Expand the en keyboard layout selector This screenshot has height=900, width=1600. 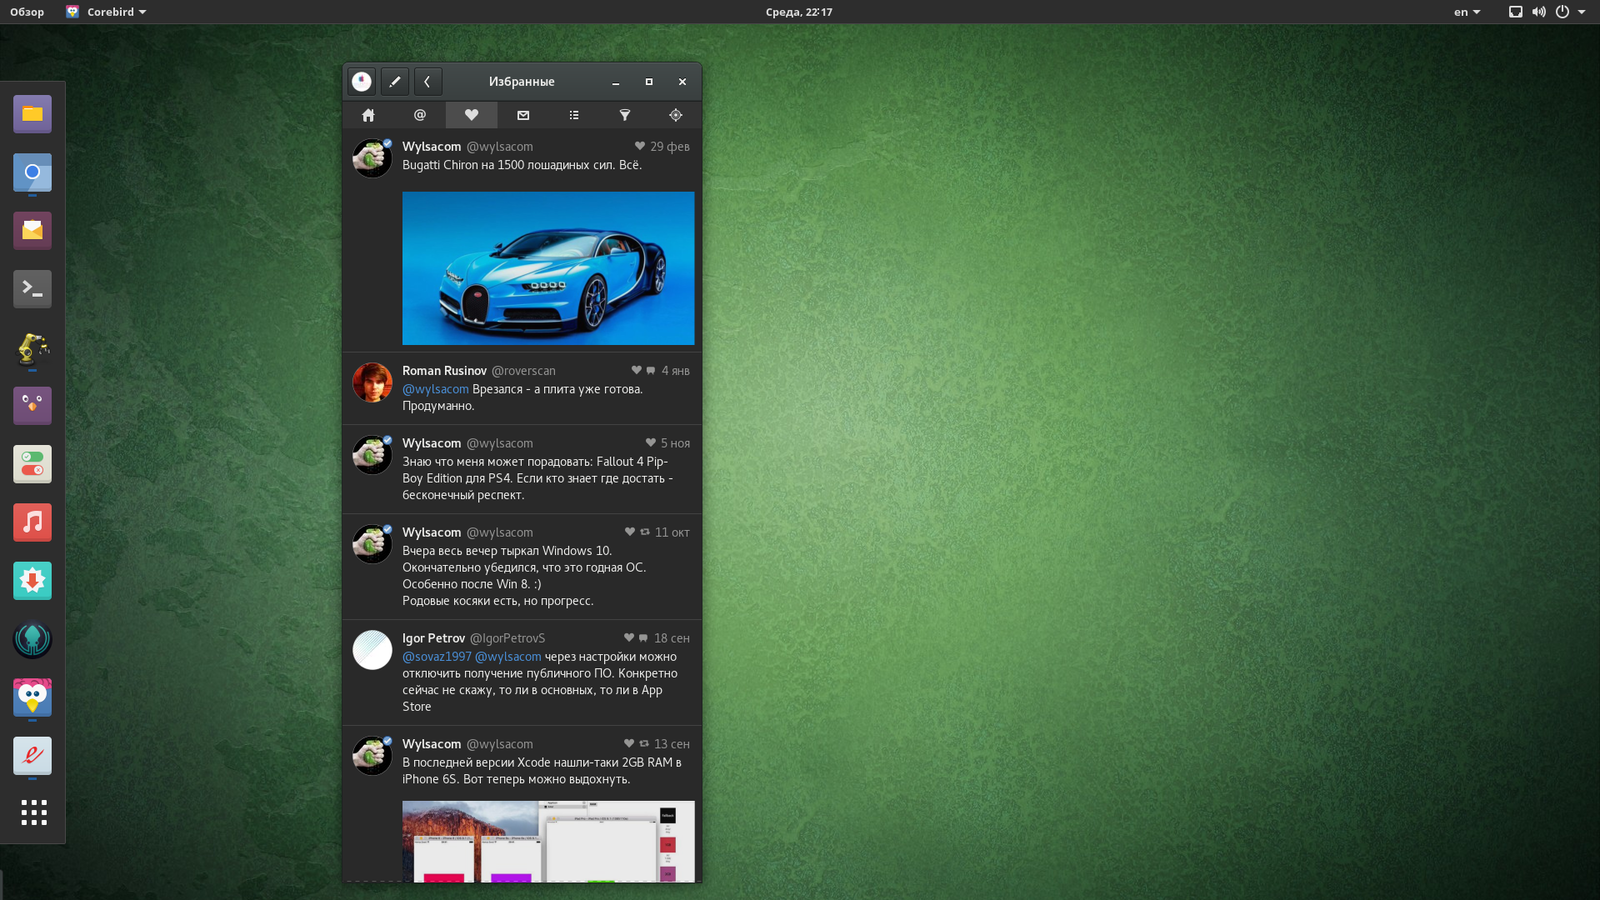[x=1467, y=12]
